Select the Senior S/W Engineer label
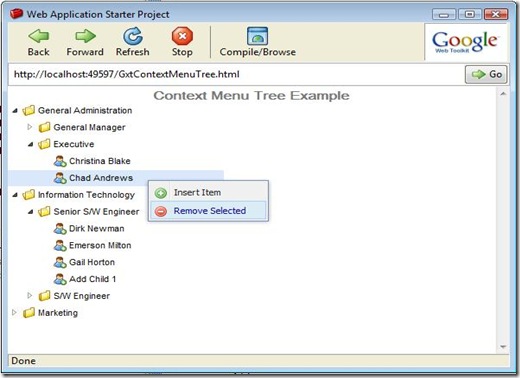 point(96,212)
